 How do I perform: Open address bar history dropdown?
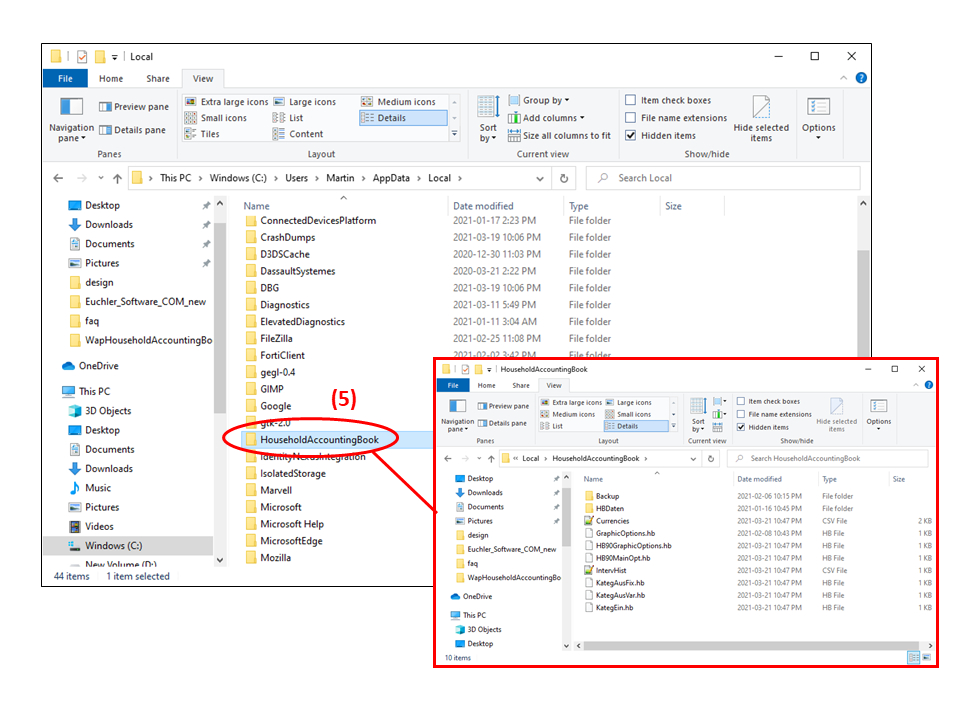click(x=540, y=178)
